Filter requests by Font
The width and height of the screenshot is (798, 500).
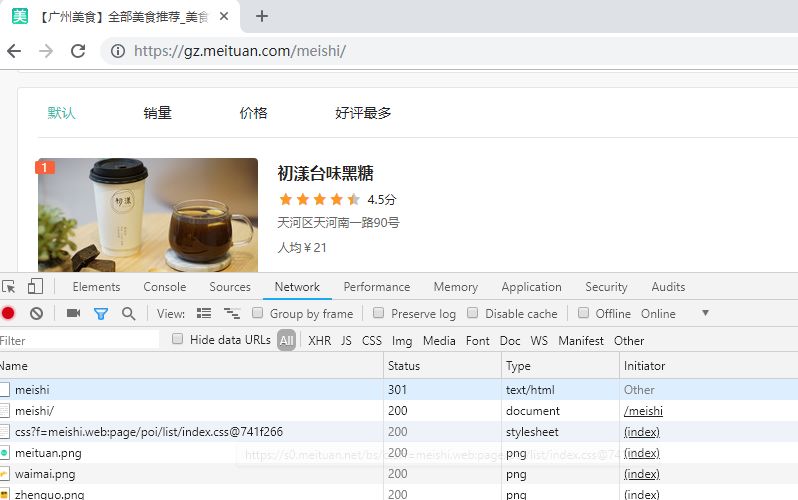(477, 341)
